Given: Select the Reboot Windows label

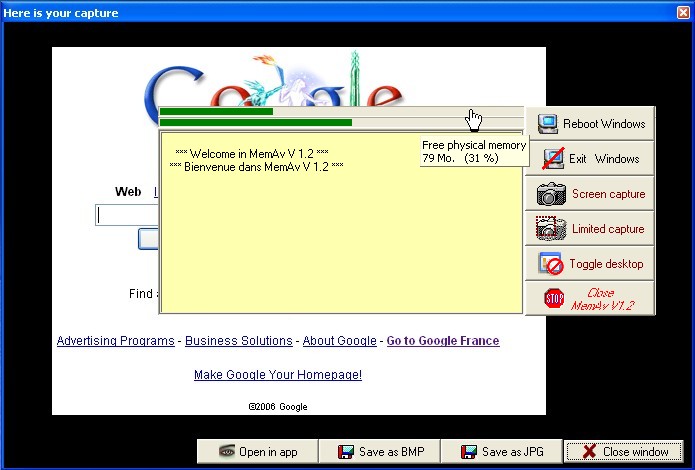Looking at the screenshot, I should point(604,124).
